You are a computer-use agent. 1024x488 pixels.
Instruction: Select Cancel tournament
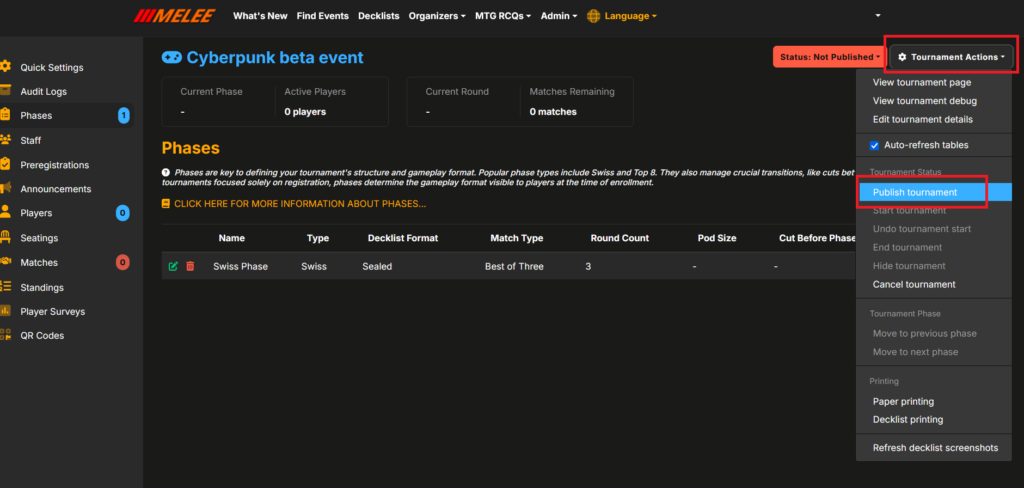[x=914, y=284]
